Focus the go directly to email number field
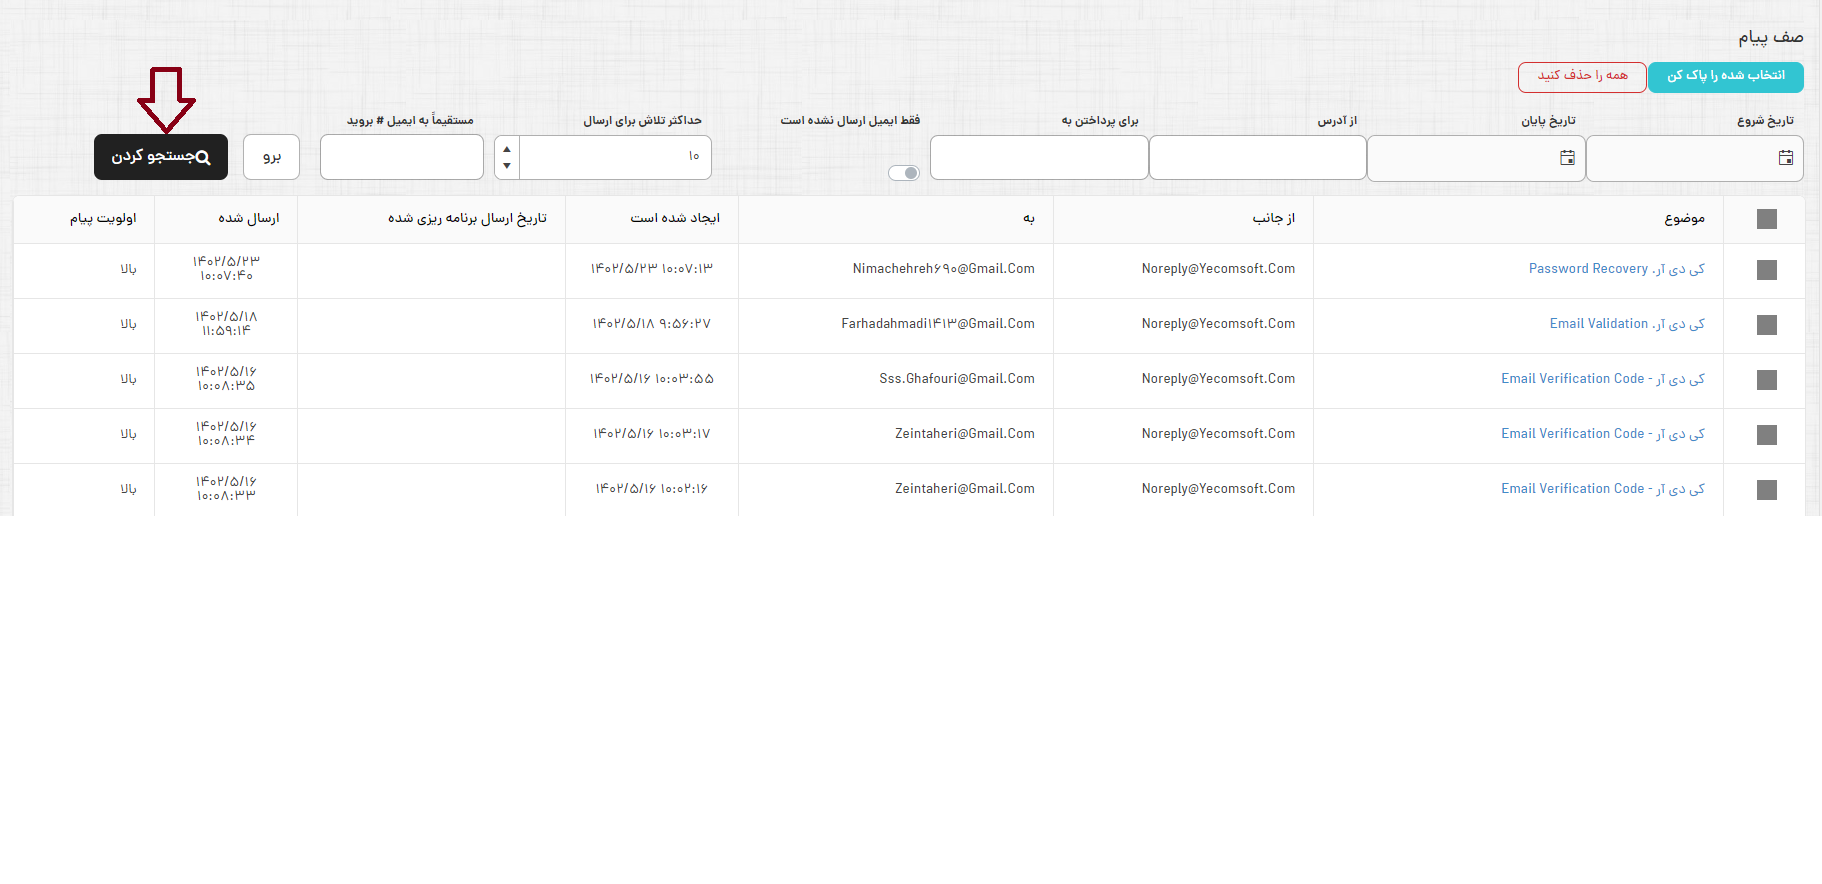Image resolution: width=1822 pixels, height=884 pixels. coord(401,158)
